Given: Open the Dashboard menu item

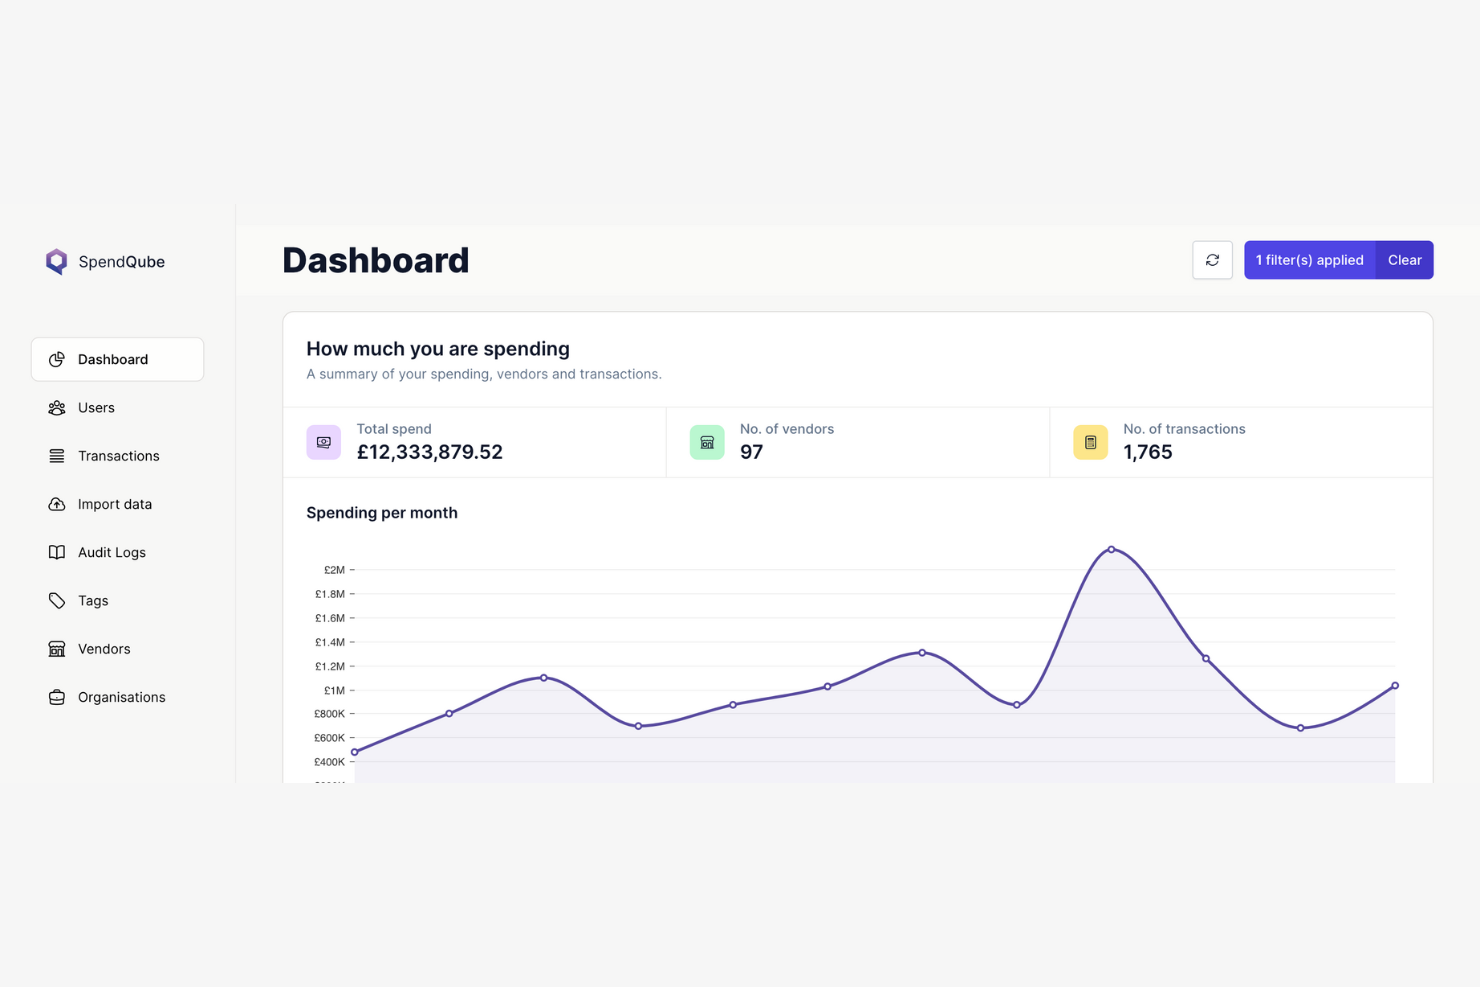Looking at the screenshot, I should 117,359.
